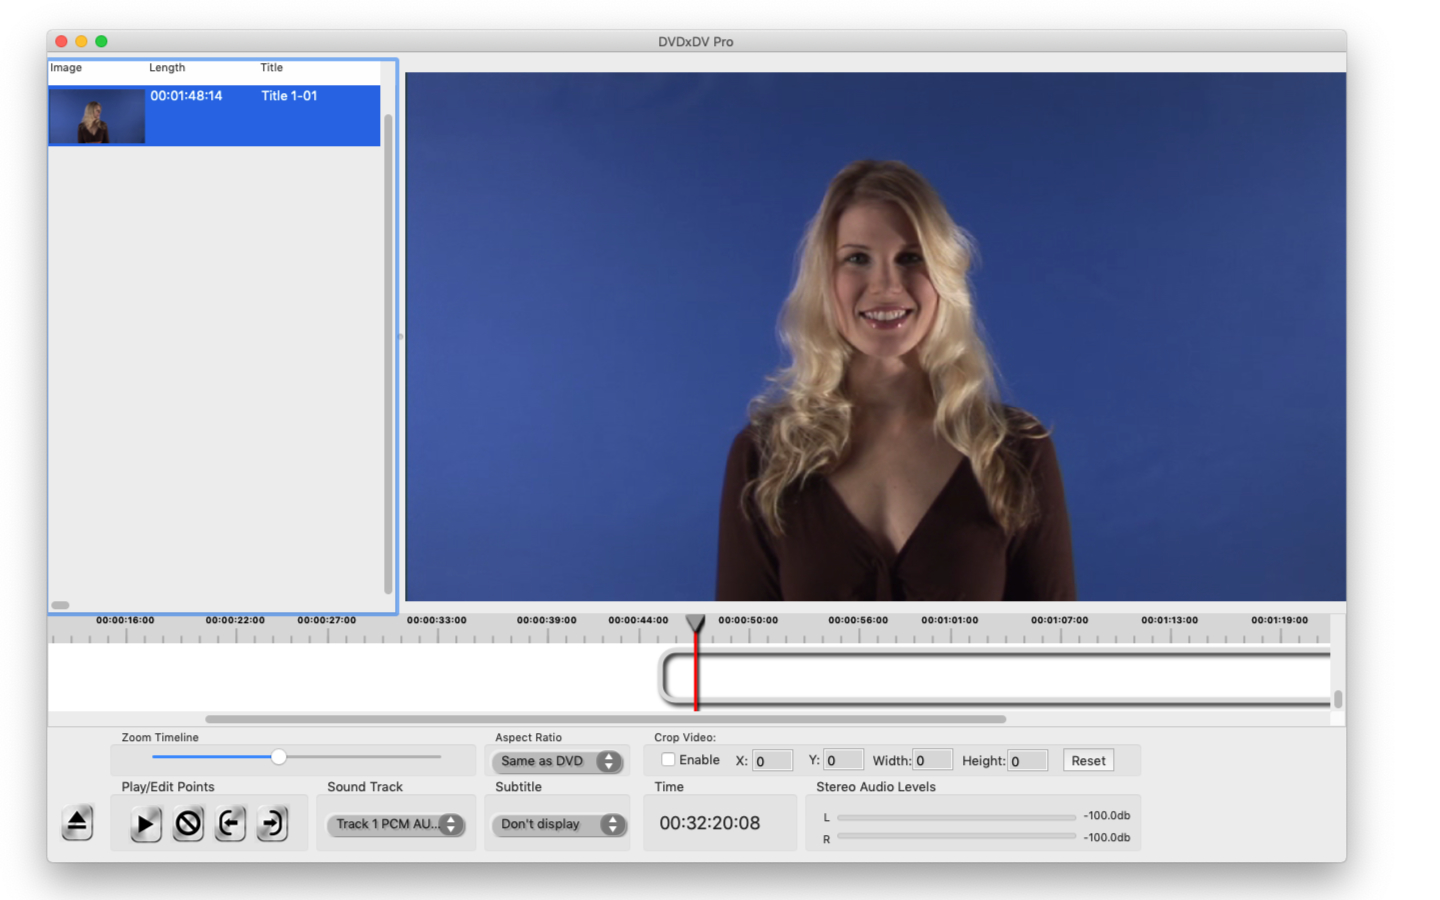Enable the Crop Video checkbox
The height and width of the screenshot is (900, 1440).
(x=668, y=760)
